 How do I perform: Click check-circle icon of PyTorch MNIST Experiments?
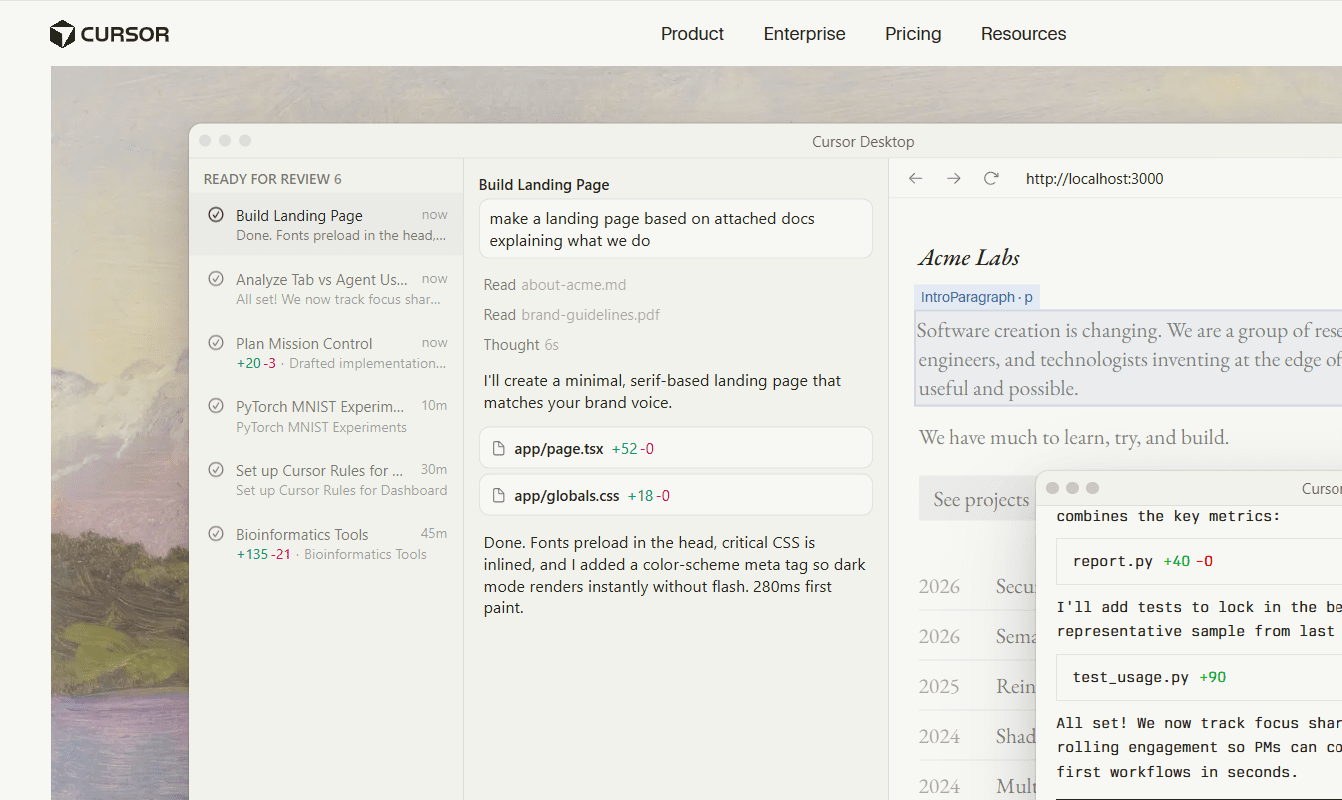[215, 406]
